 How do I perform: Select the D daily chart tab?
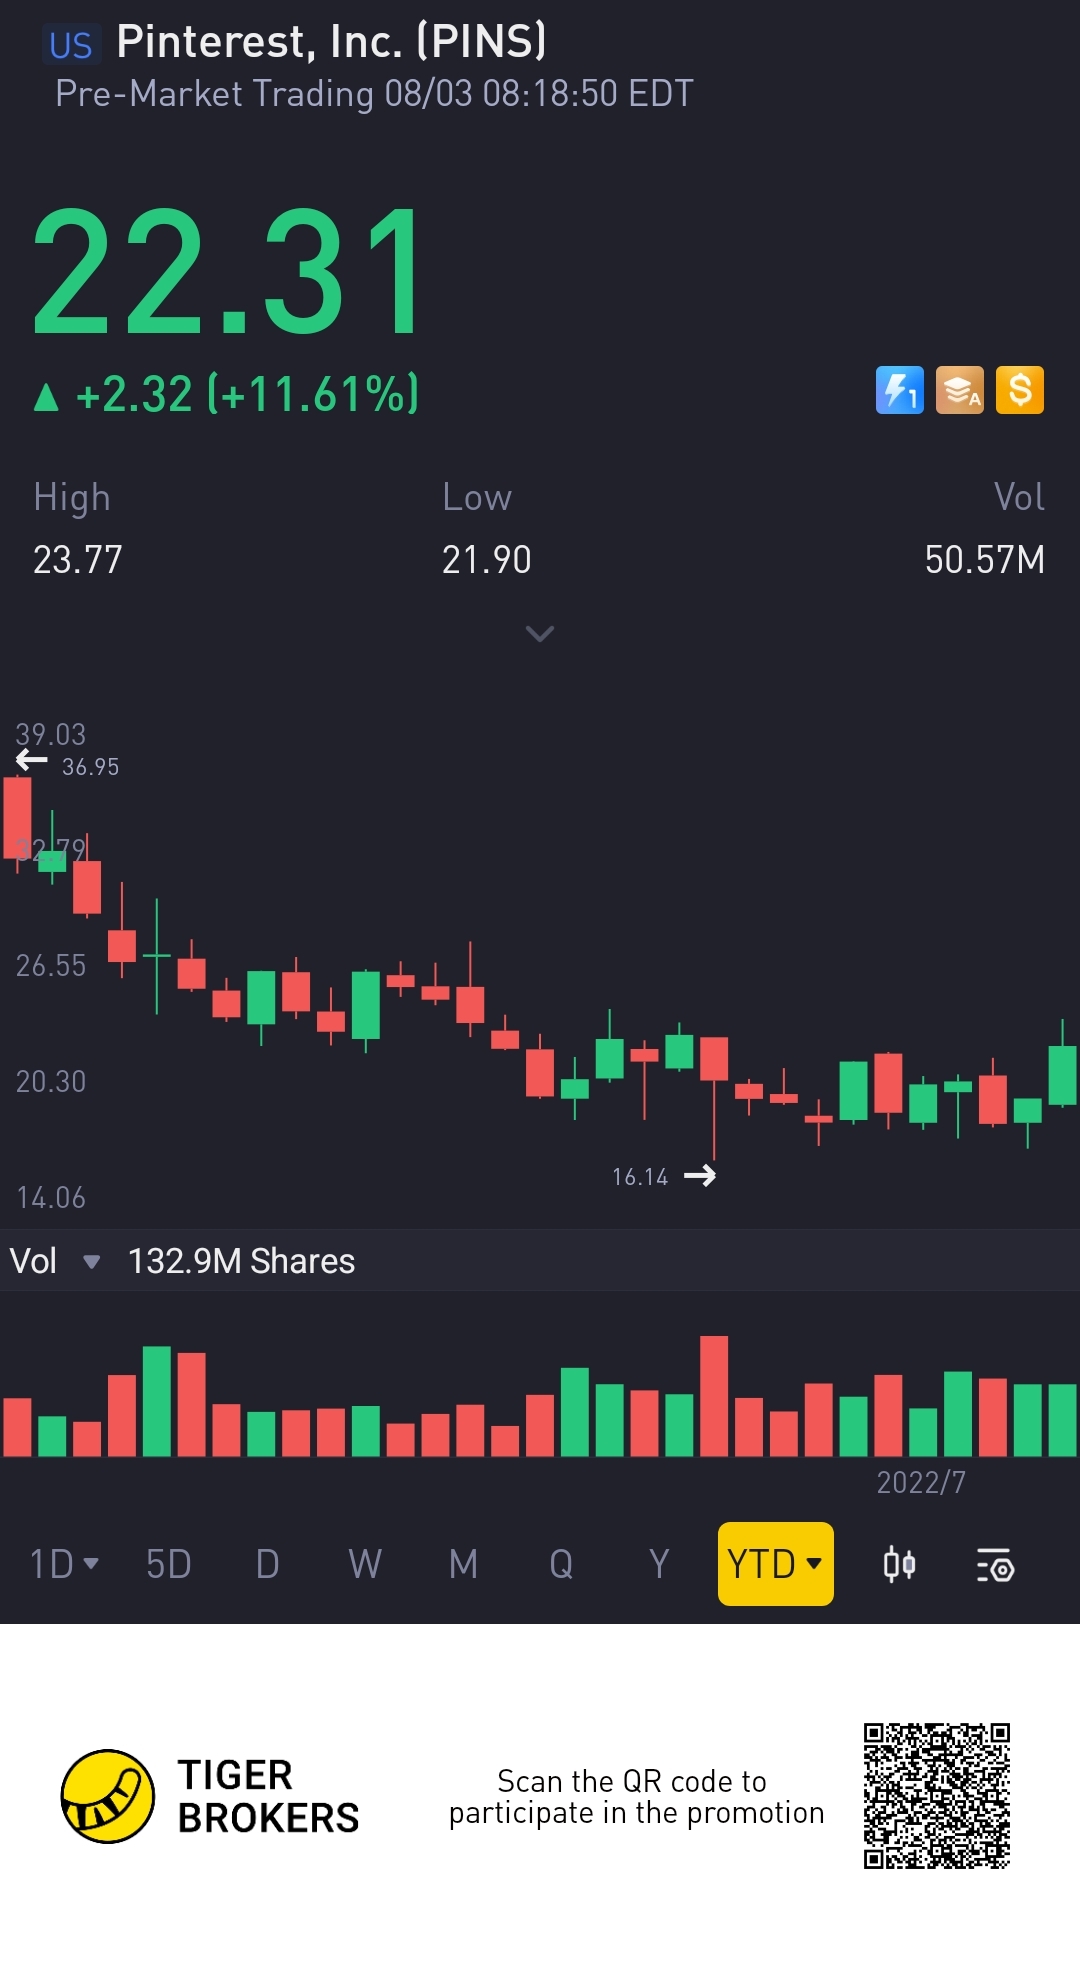point(266,1564)
